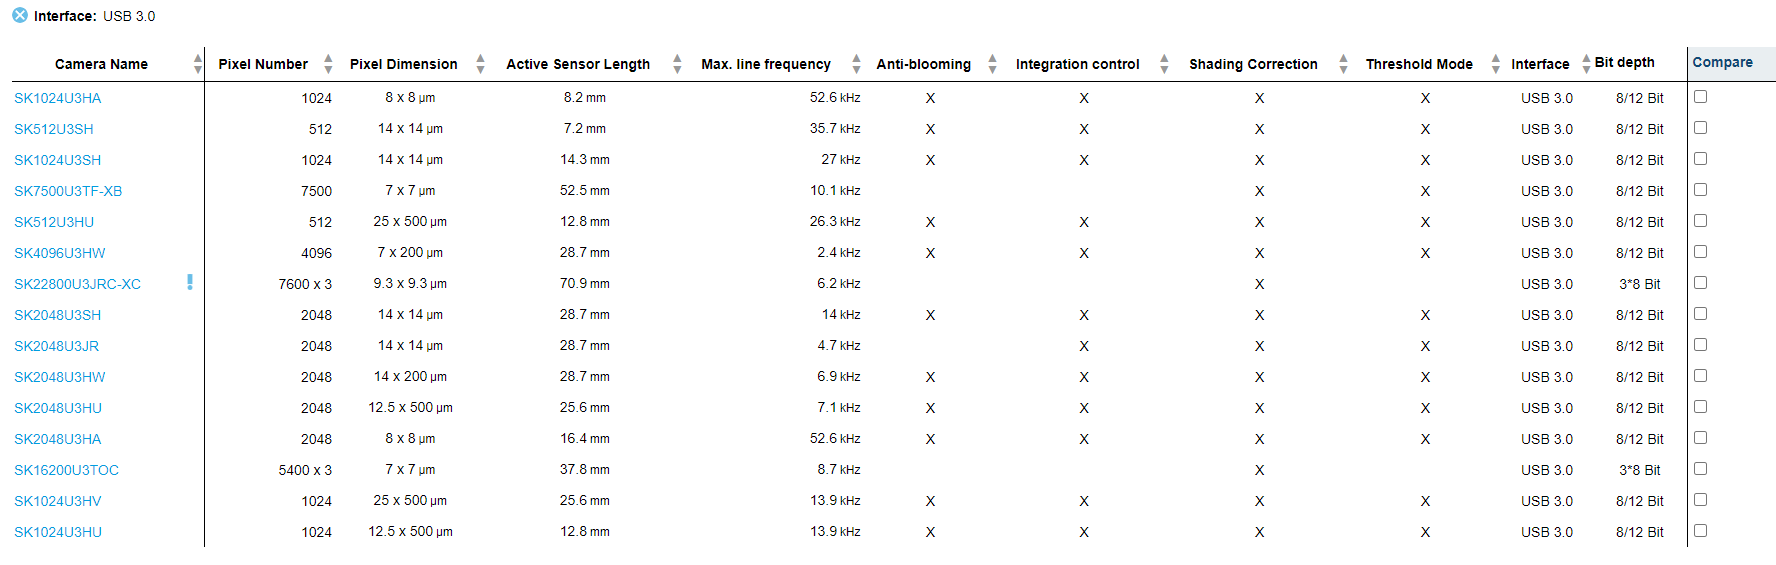The height and width of the screenshot is (565, 1776).
Task: Click the Bit depth column header
Action: (1624, 62)
